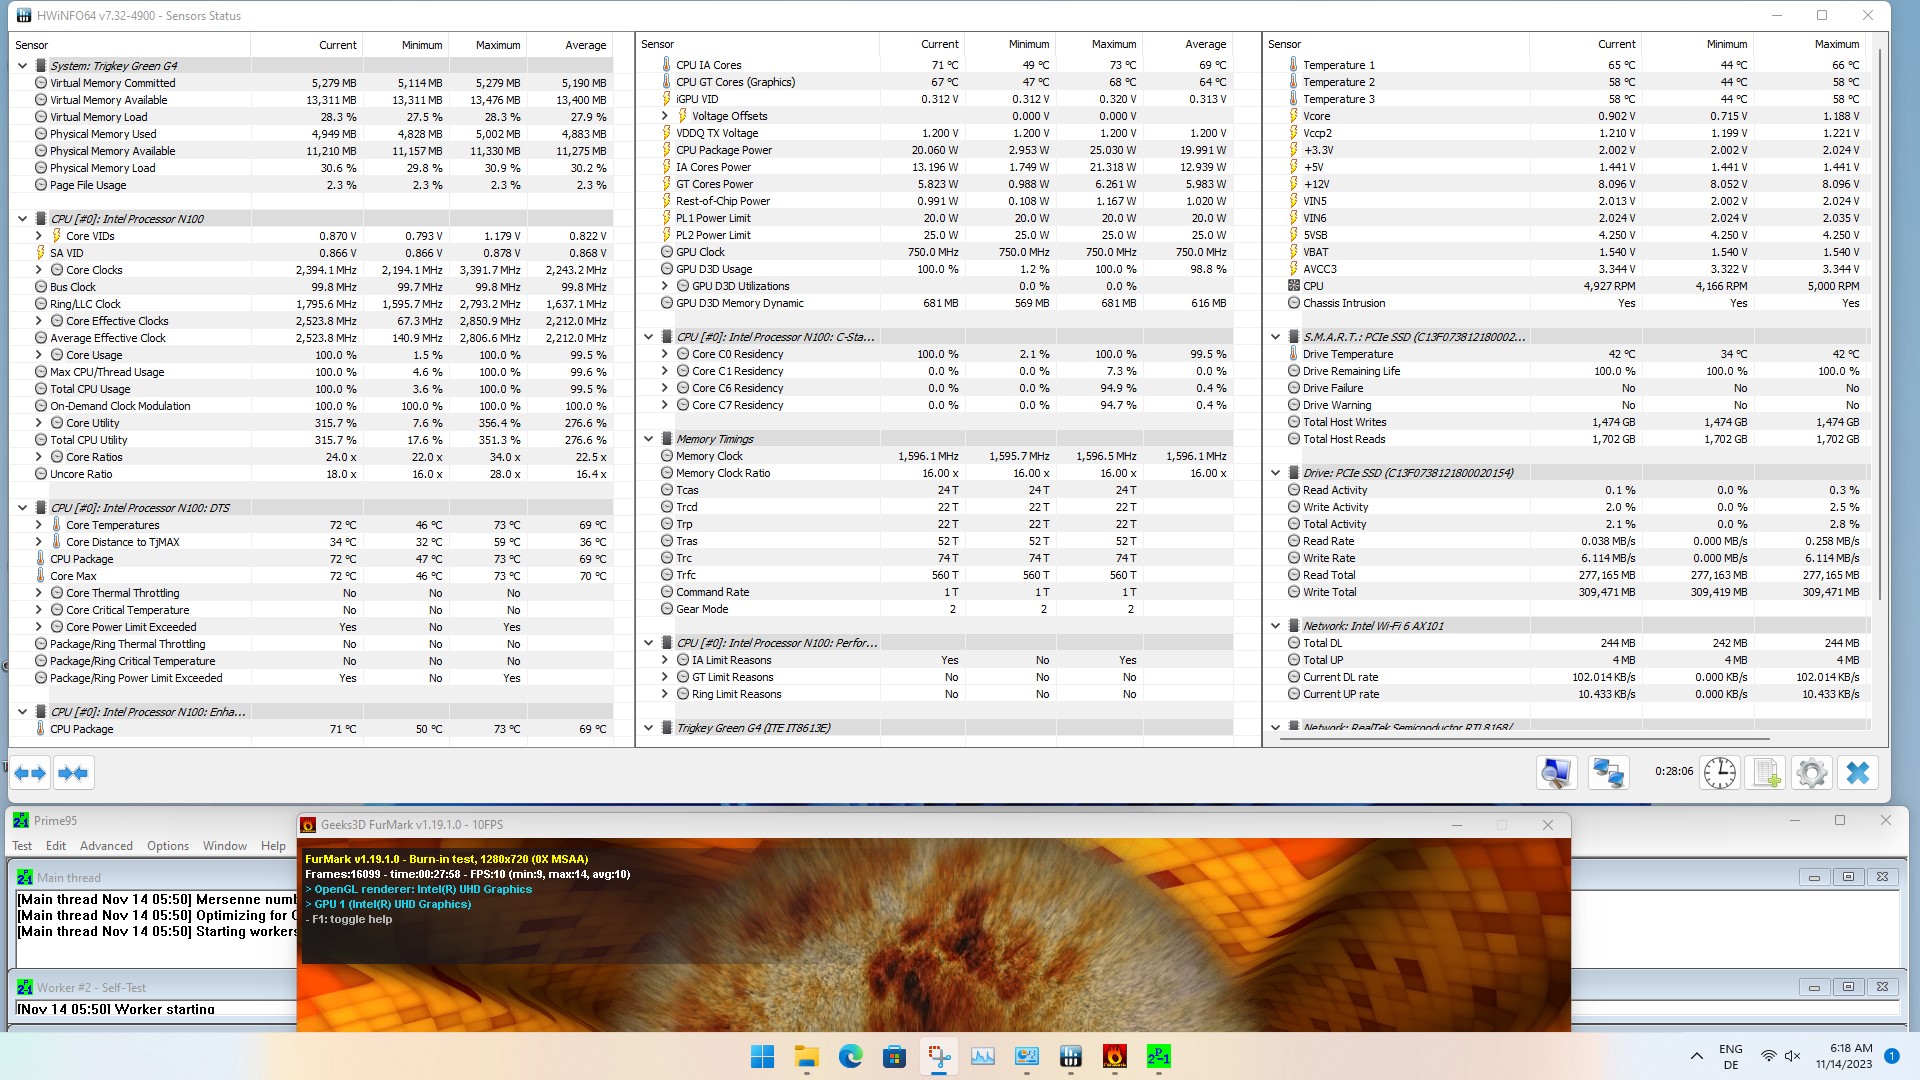Collapse the System: Trigkey Green G4 group
Screen dimensions: 1920x1080
pos(22,66)
